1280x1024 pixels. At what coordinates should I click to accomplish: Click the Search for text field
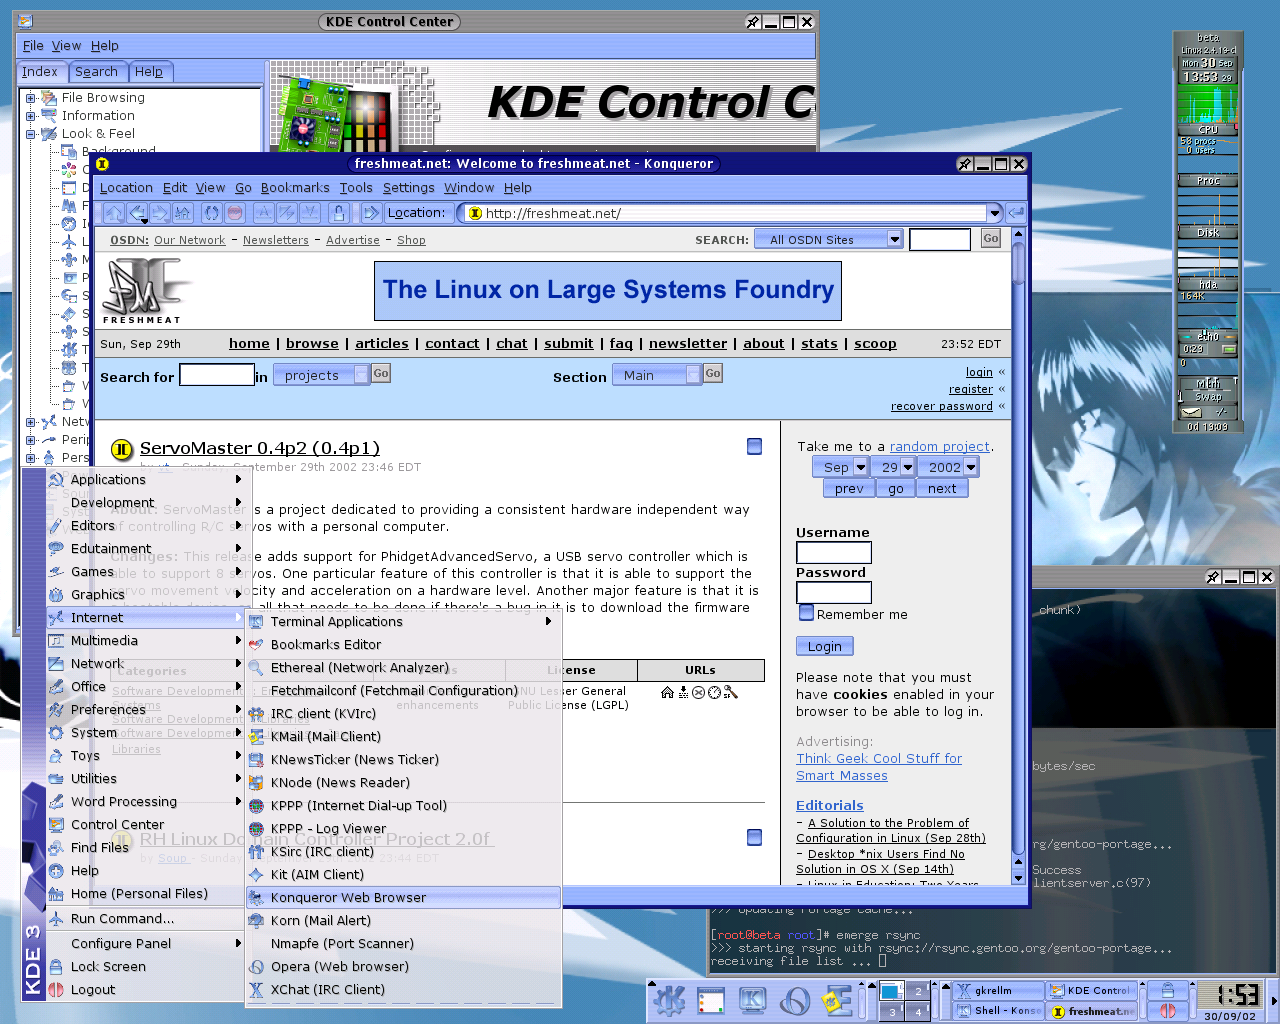tap(217, 375)
